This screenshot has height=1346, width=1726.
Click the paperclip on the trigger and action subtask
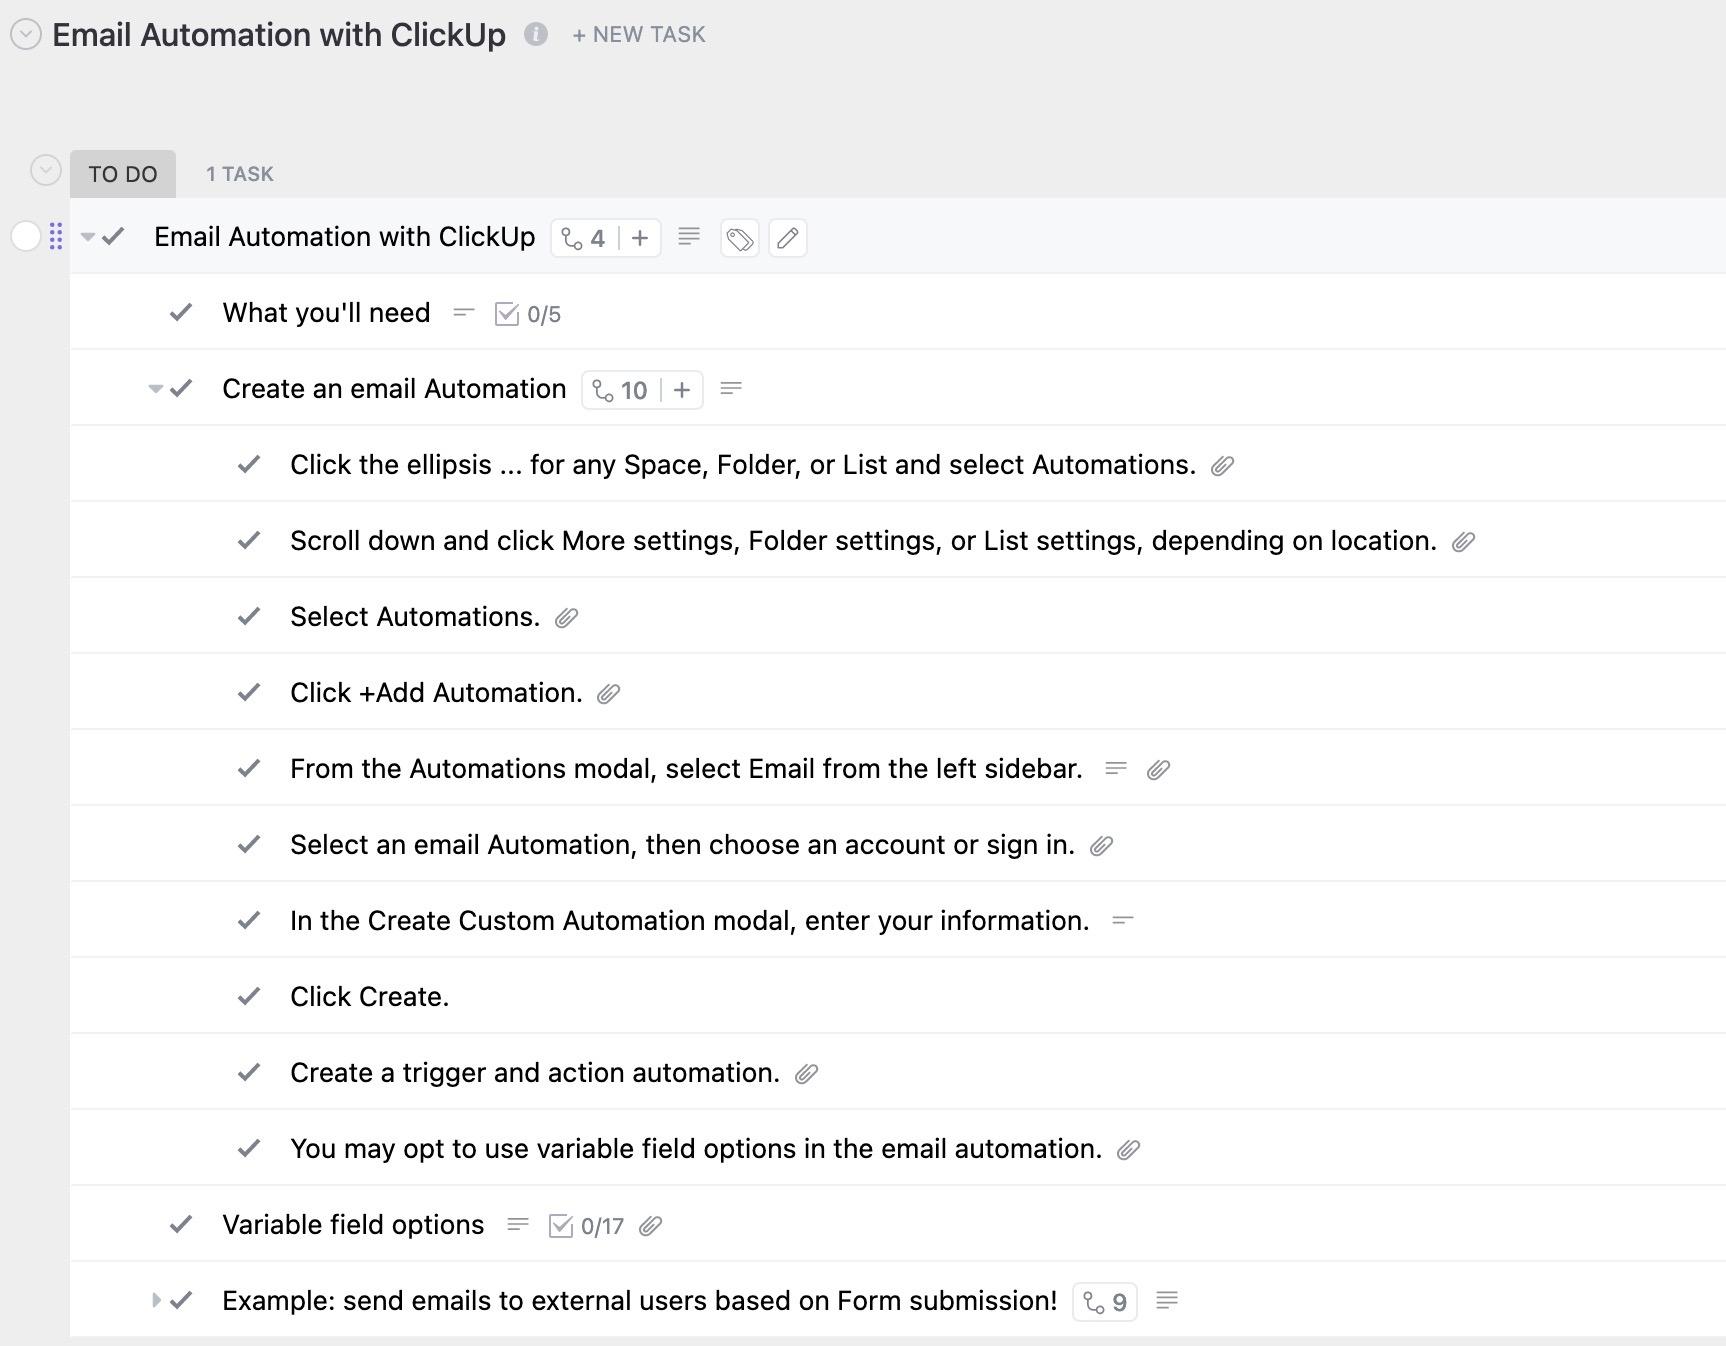tap(806, 1073)
